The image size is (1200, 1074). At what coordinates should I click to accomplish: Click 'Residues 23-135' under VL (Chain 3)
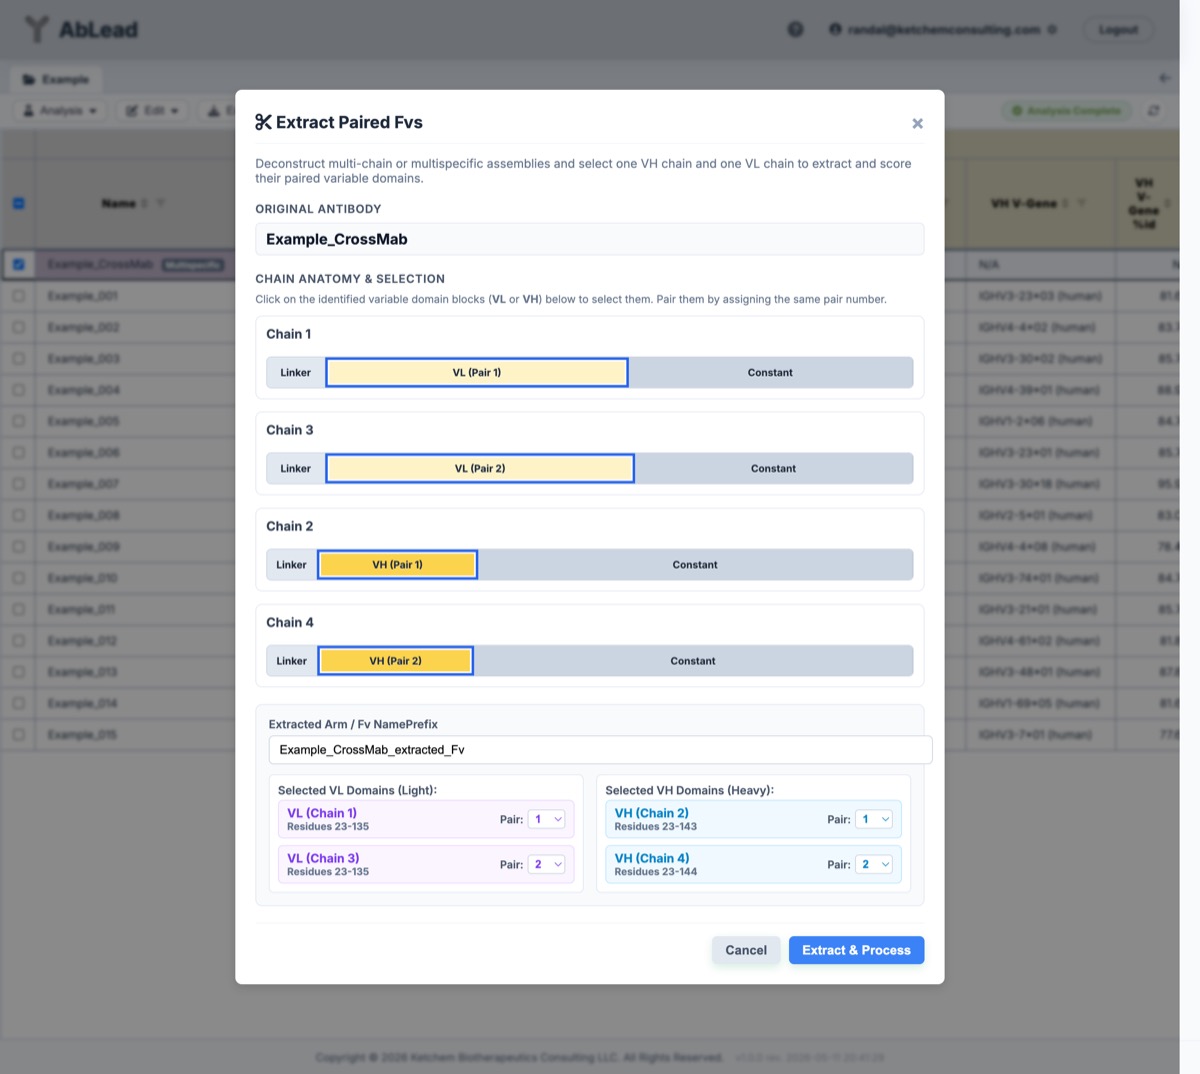pyautogui.click(x=328, y=872)
